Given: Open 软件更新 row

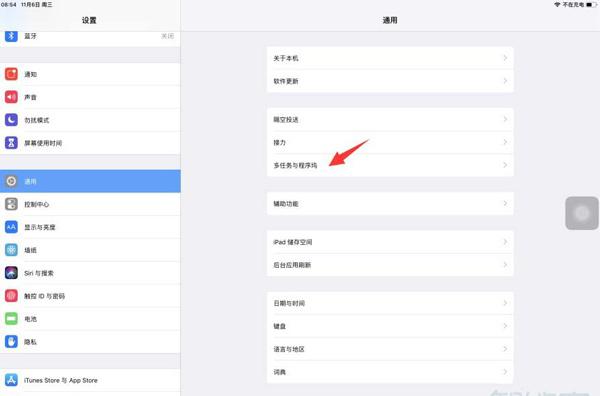Looking at the screenshot, I should click(x=390, y=81).
